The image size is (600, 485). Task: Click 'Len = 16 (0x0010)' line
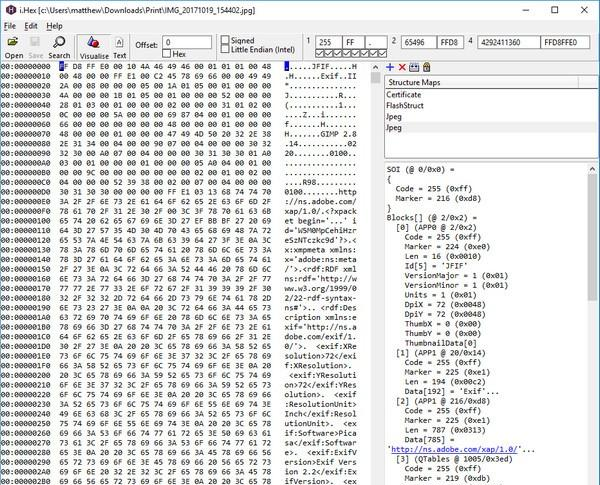(x=442, y=256)
